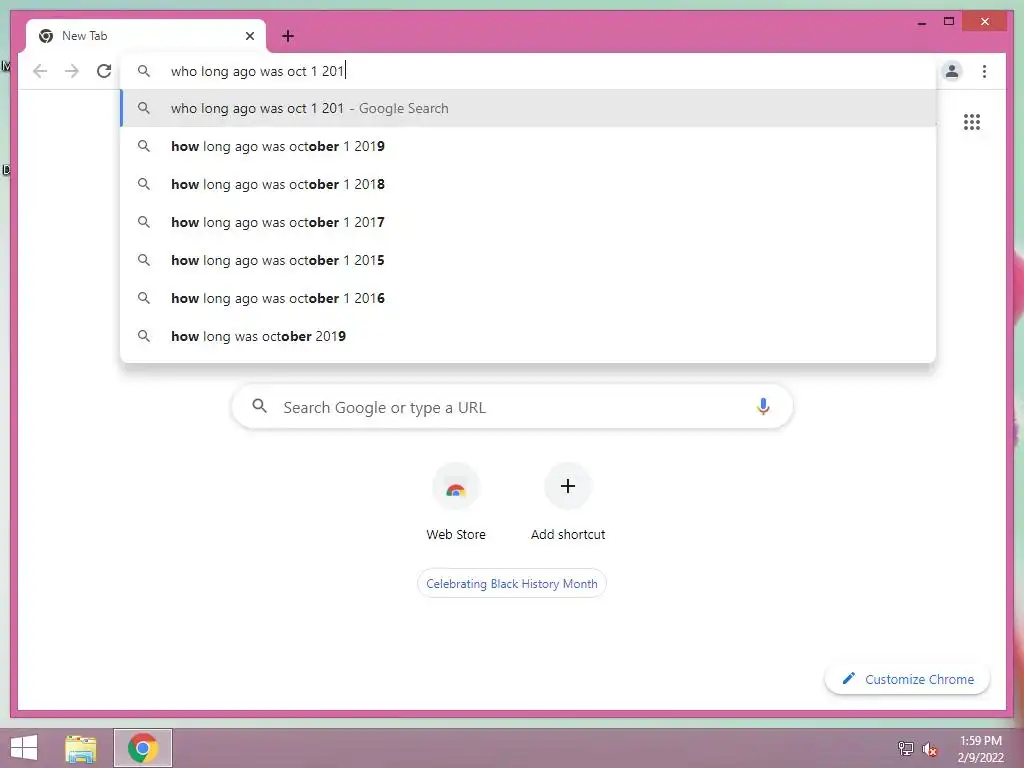Open the three-dot Chrome menu
This screenshot has width=1024, height=768.
(x=984, y=71)
